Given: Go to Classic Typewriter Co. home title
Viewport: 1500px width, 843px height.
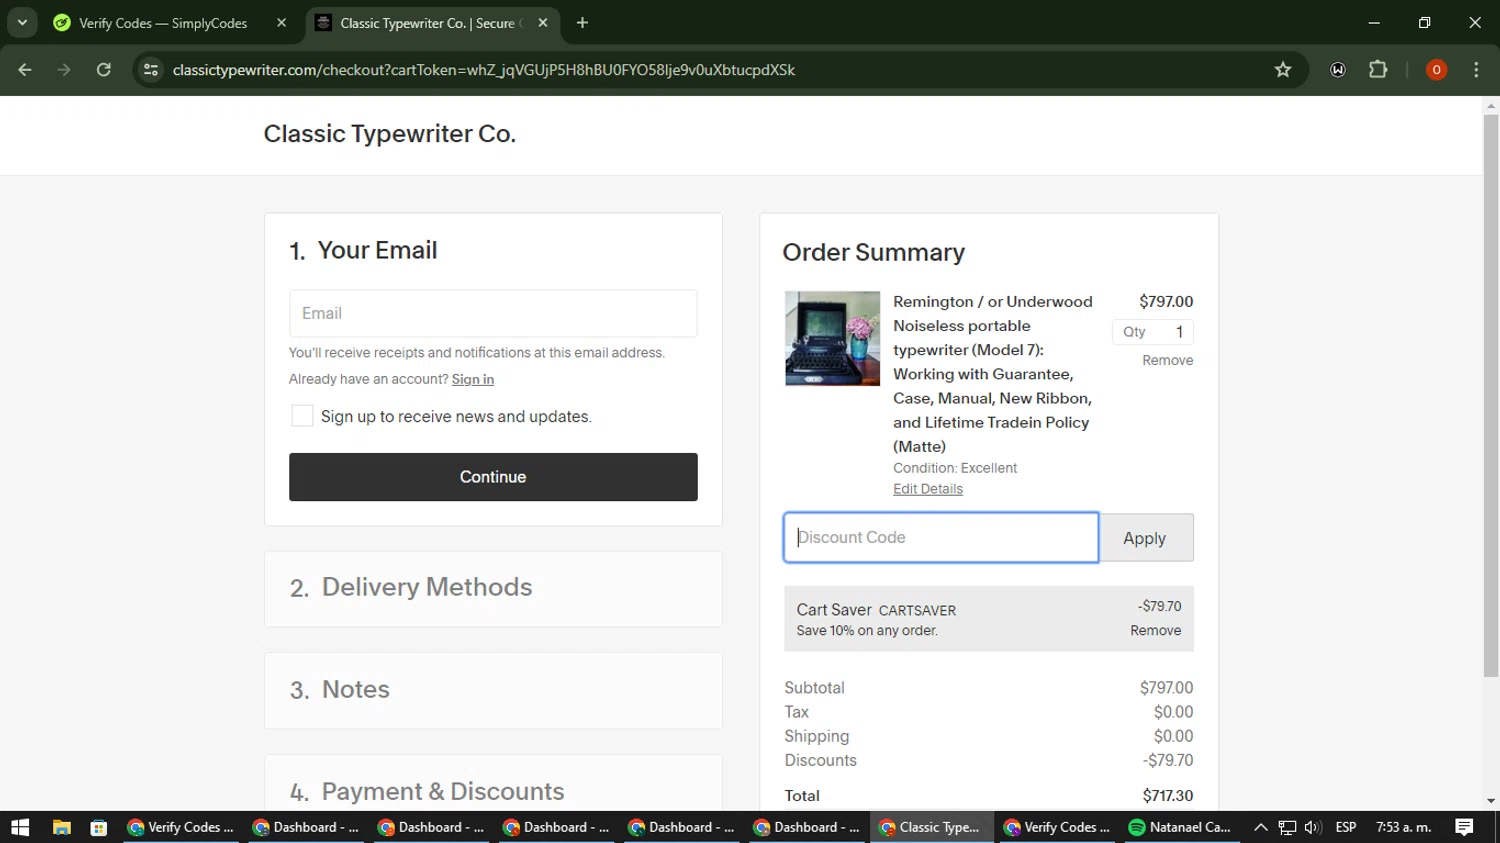Looking at the screenshot, I should coord(390,134).
